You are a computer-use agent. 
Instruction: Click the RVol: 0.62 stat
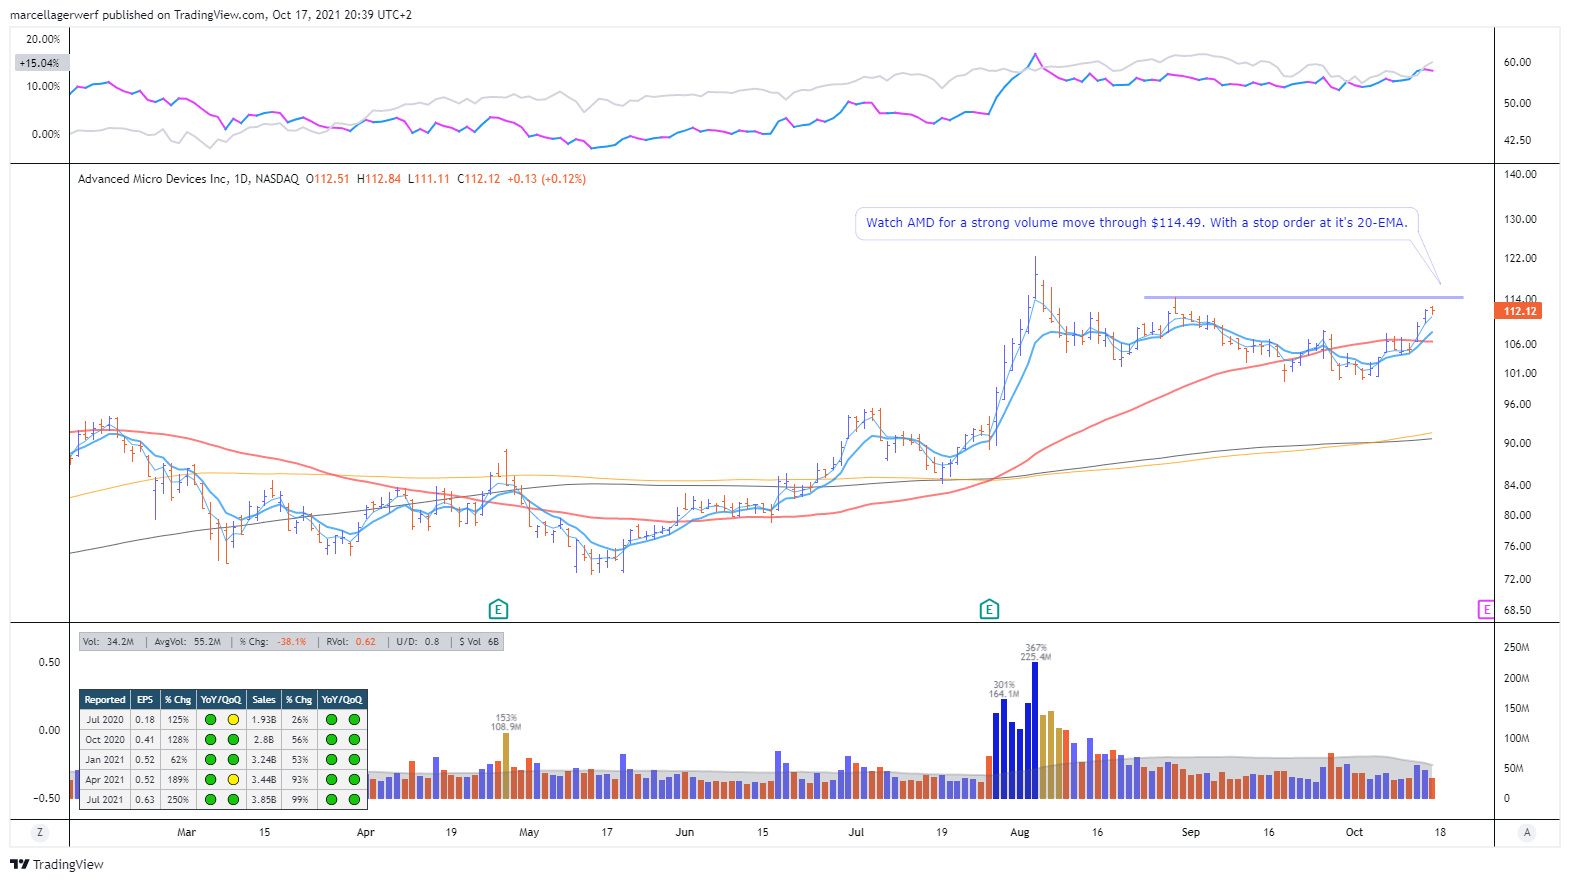[351, 642]
